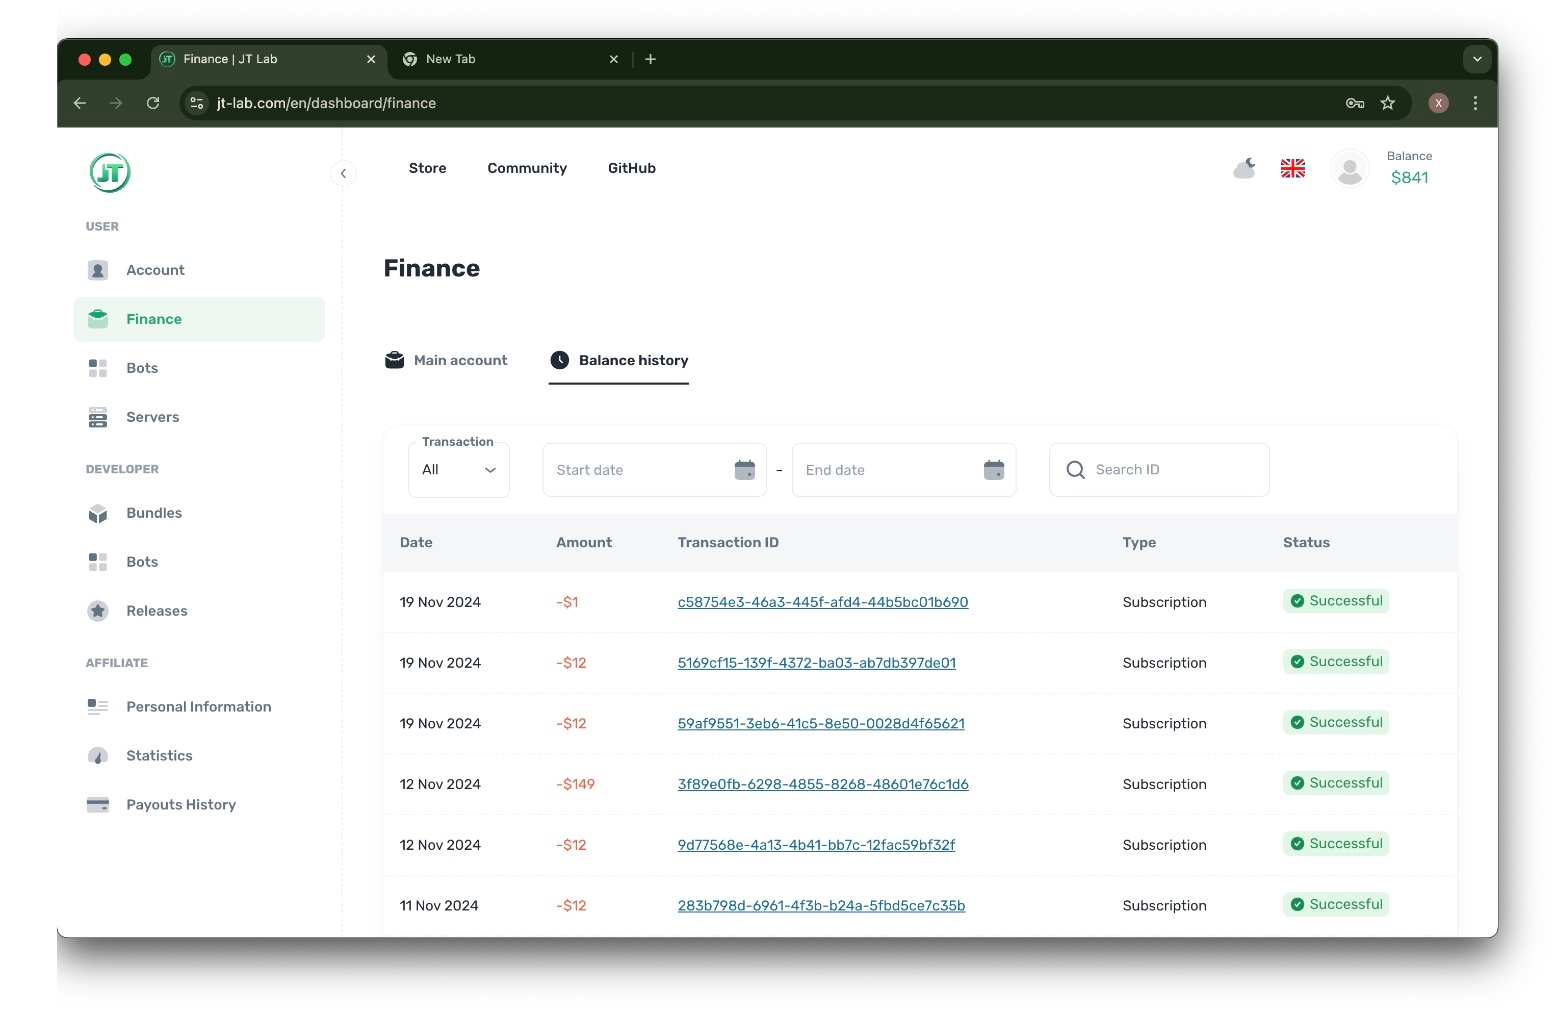Open Servers in the sidebar
This screenshot has height=1013, width=1555.
tap(199, 417)
